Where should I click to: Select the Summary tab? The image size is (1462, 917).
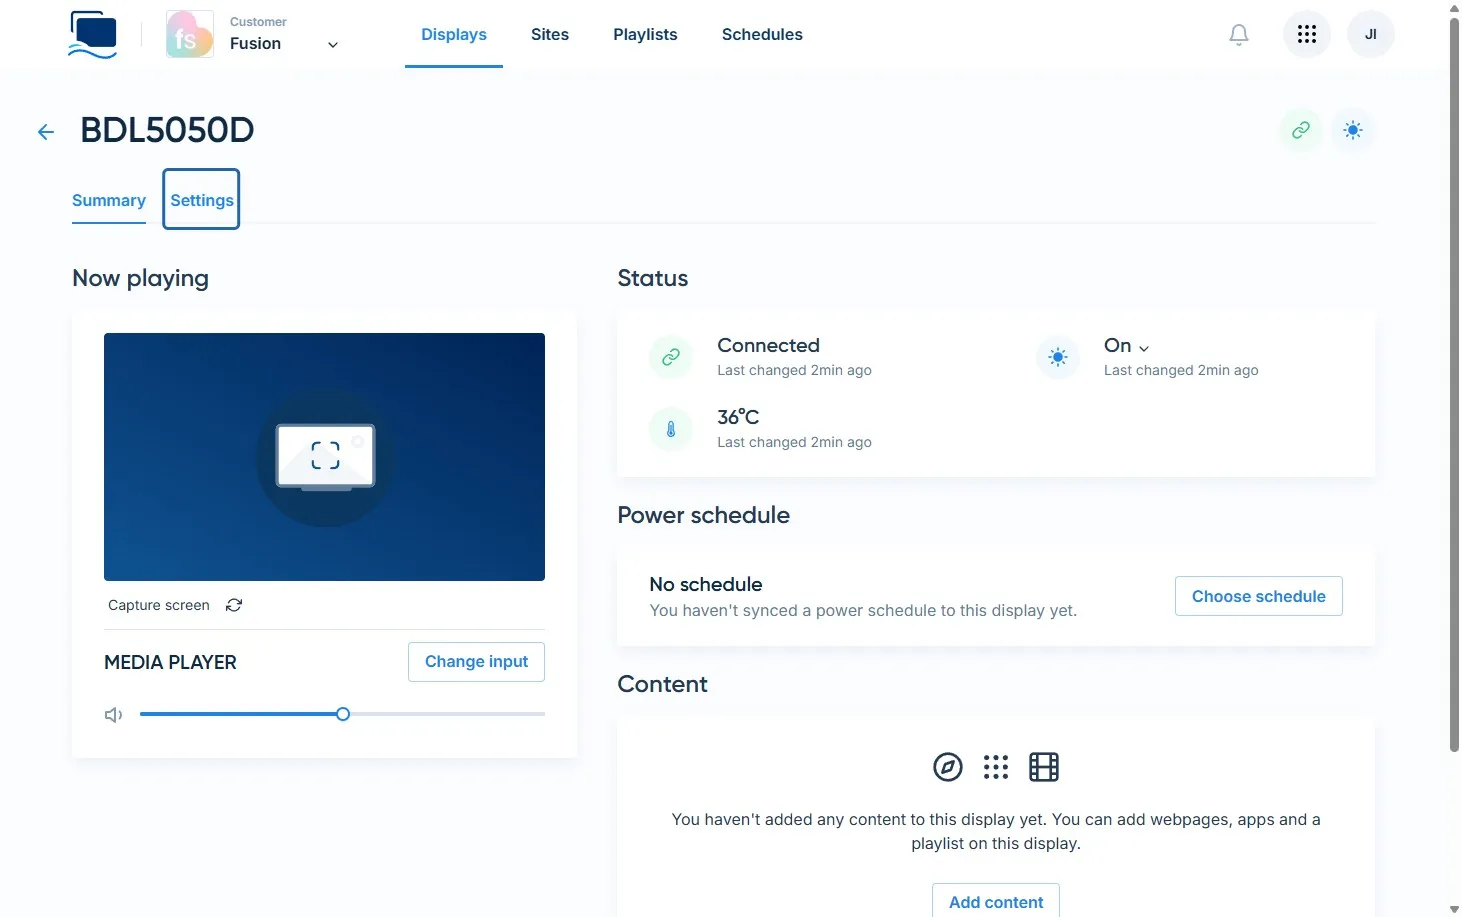click(x=109, y=200)
